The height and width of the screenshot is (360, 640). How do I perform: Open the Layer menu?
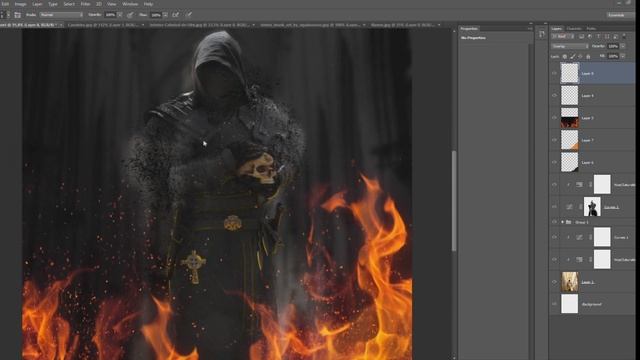37,4
